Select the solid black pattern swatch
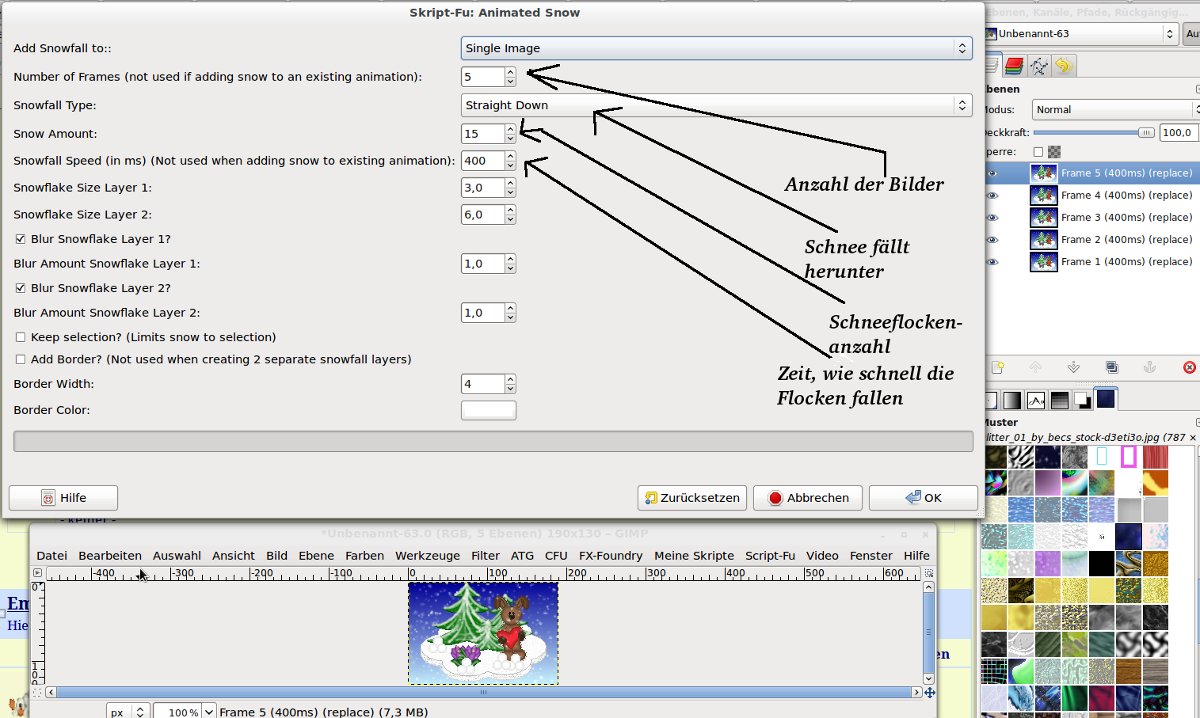 click(1102, 563)
